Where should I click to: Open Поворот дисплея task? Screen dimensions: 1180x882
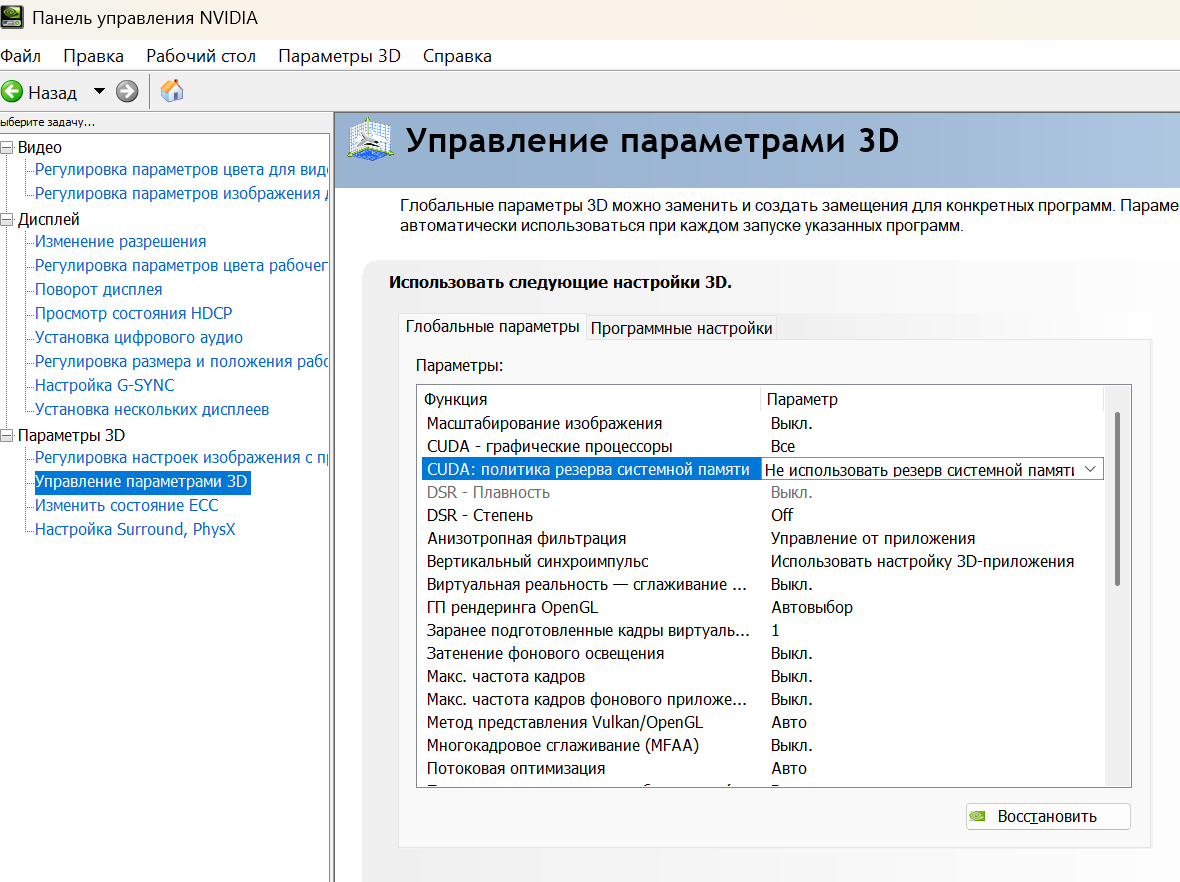[99, 290]
